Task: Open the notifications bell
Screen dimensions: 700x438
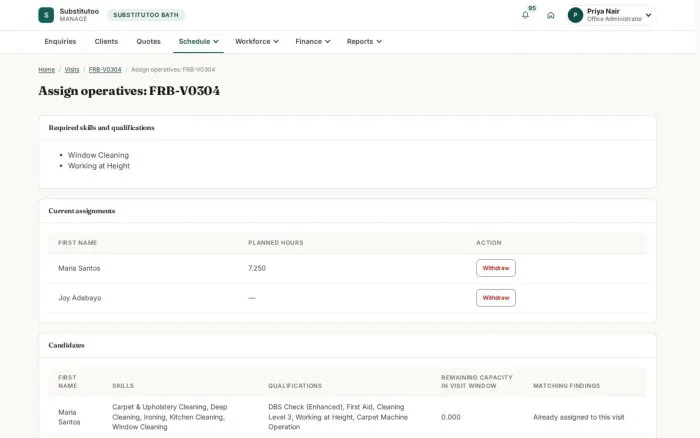Action: pos(525,15)
